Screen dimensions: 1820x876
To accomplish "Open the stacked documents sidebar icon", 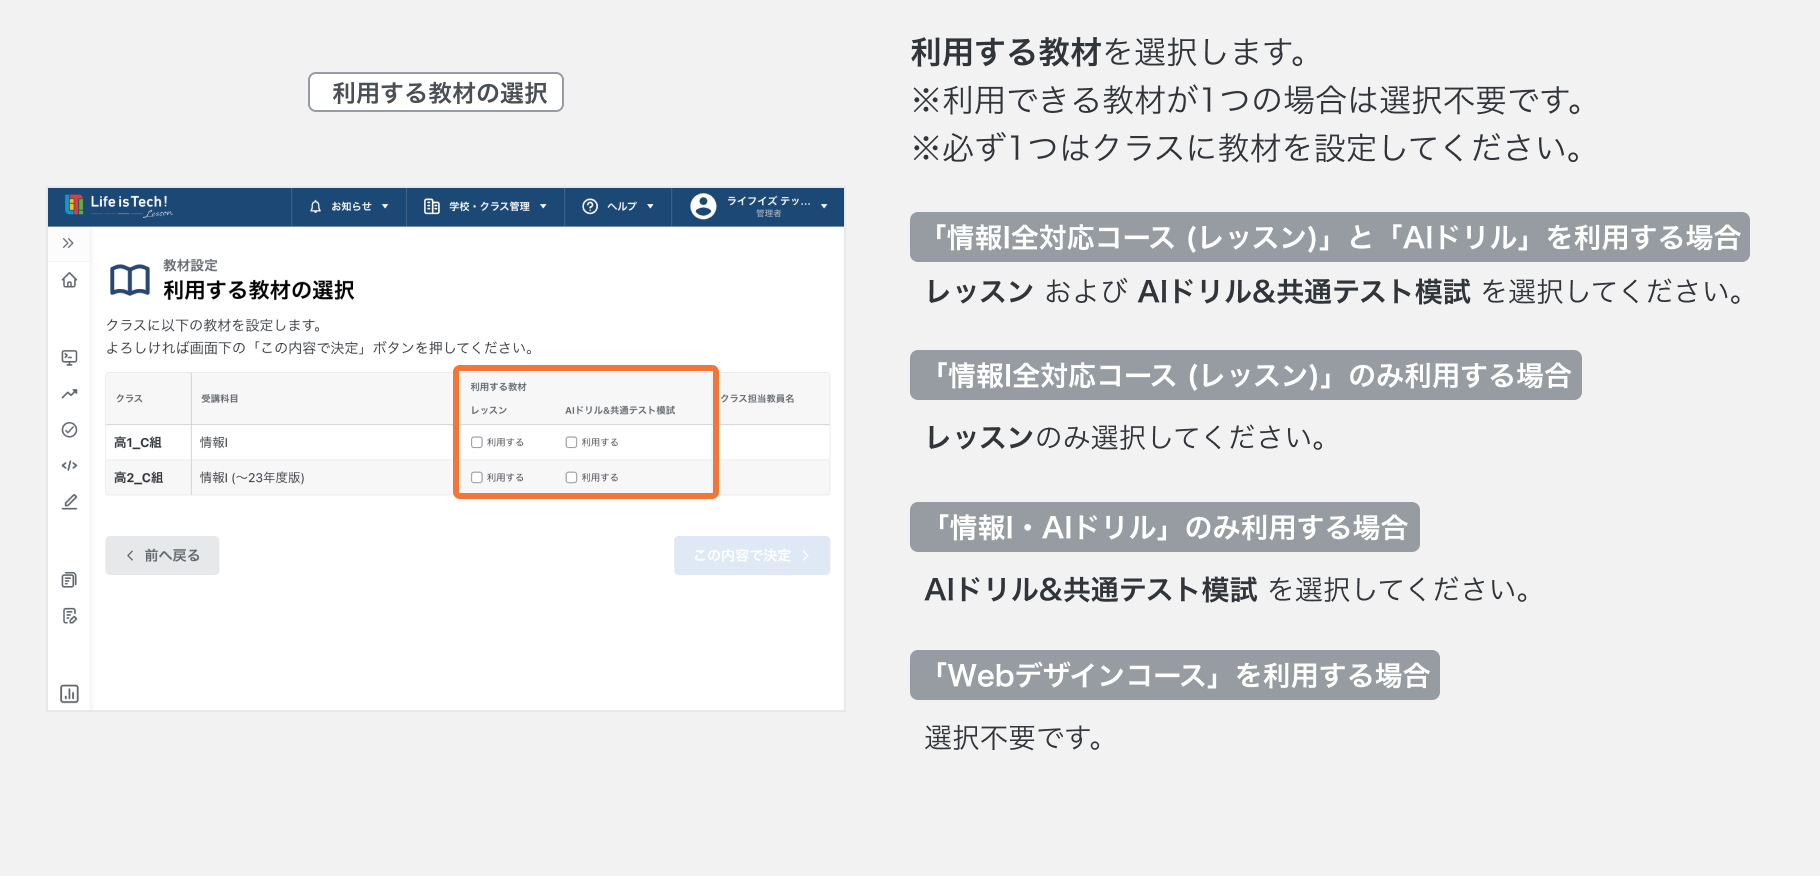I will click(x=69, y=580).
